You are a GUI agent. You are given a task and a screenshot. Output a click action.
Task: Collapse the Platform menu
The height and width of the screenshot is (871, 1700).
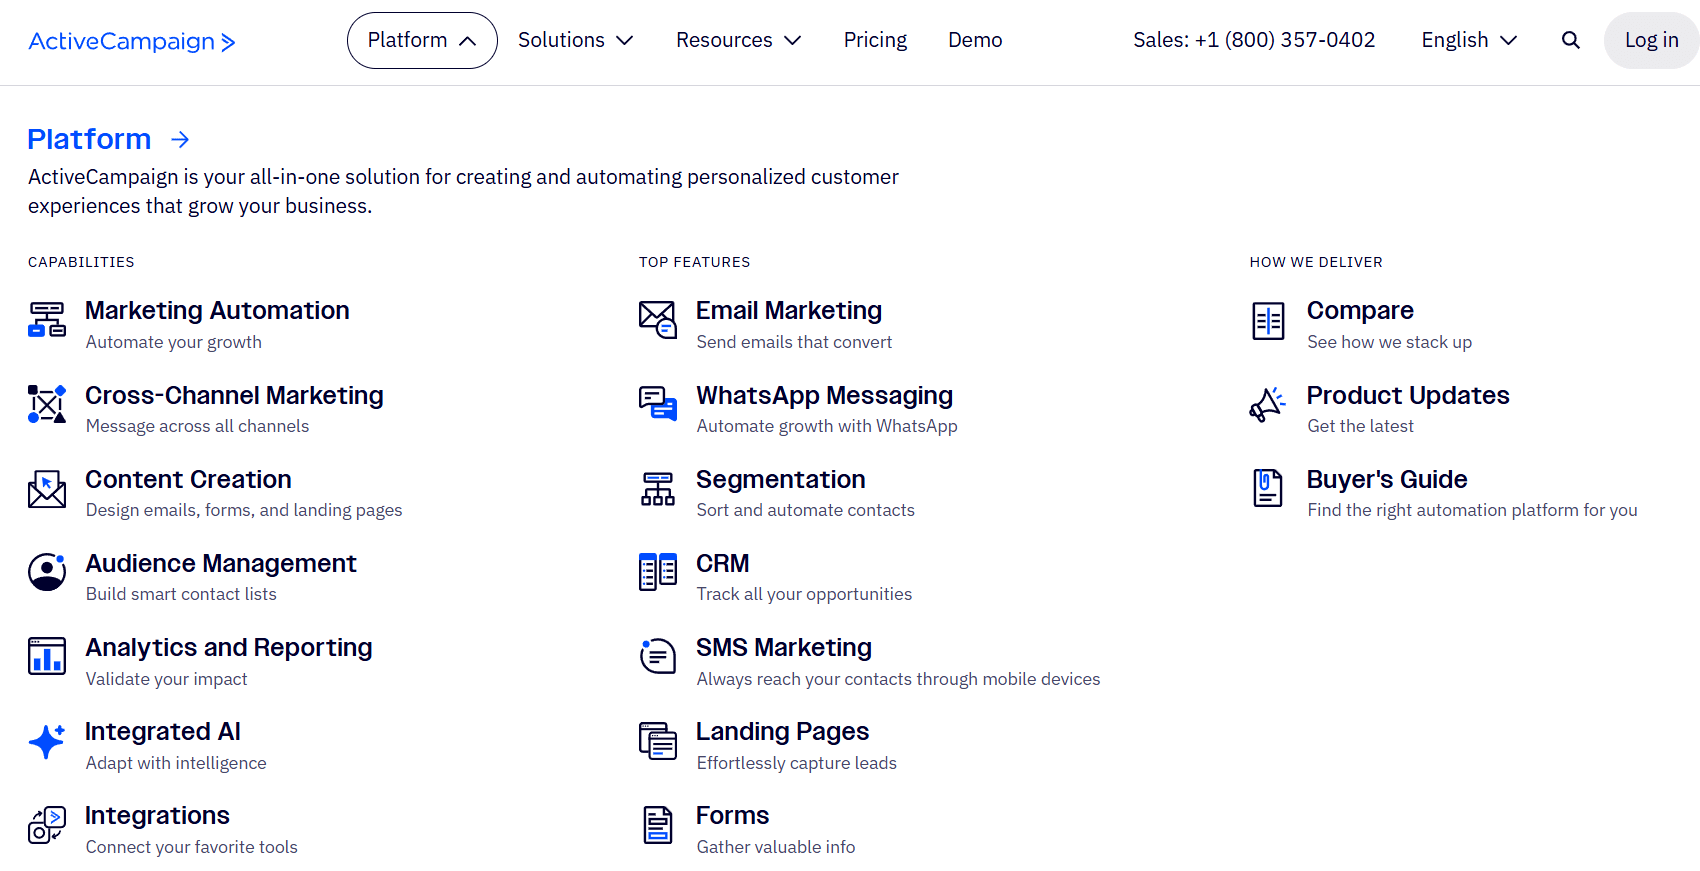(x=422, y=40)
